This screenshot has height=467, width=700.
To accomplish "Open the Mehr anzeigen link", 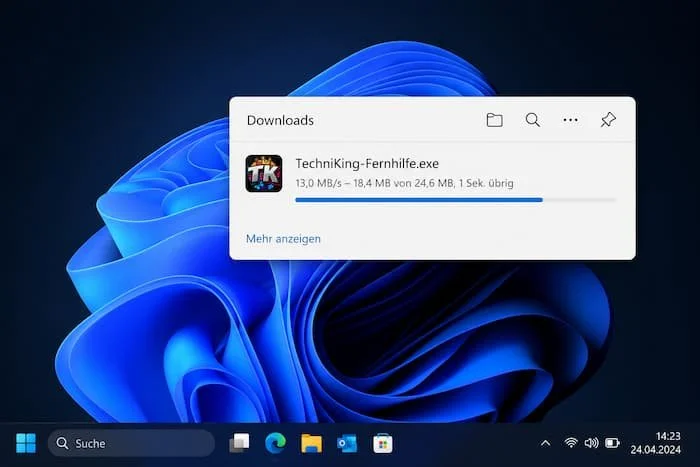I will point(283,239).
